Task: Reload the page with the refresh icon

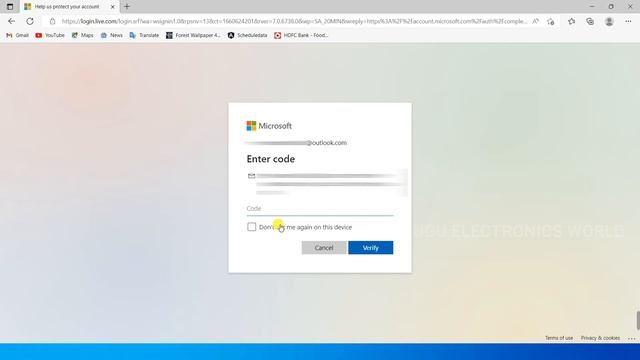Action: 30,21
